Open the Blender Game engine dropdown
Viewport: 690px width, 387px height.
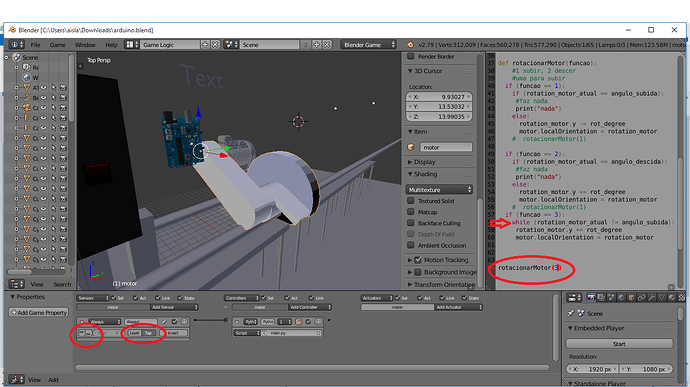click(x=368, y=44)
